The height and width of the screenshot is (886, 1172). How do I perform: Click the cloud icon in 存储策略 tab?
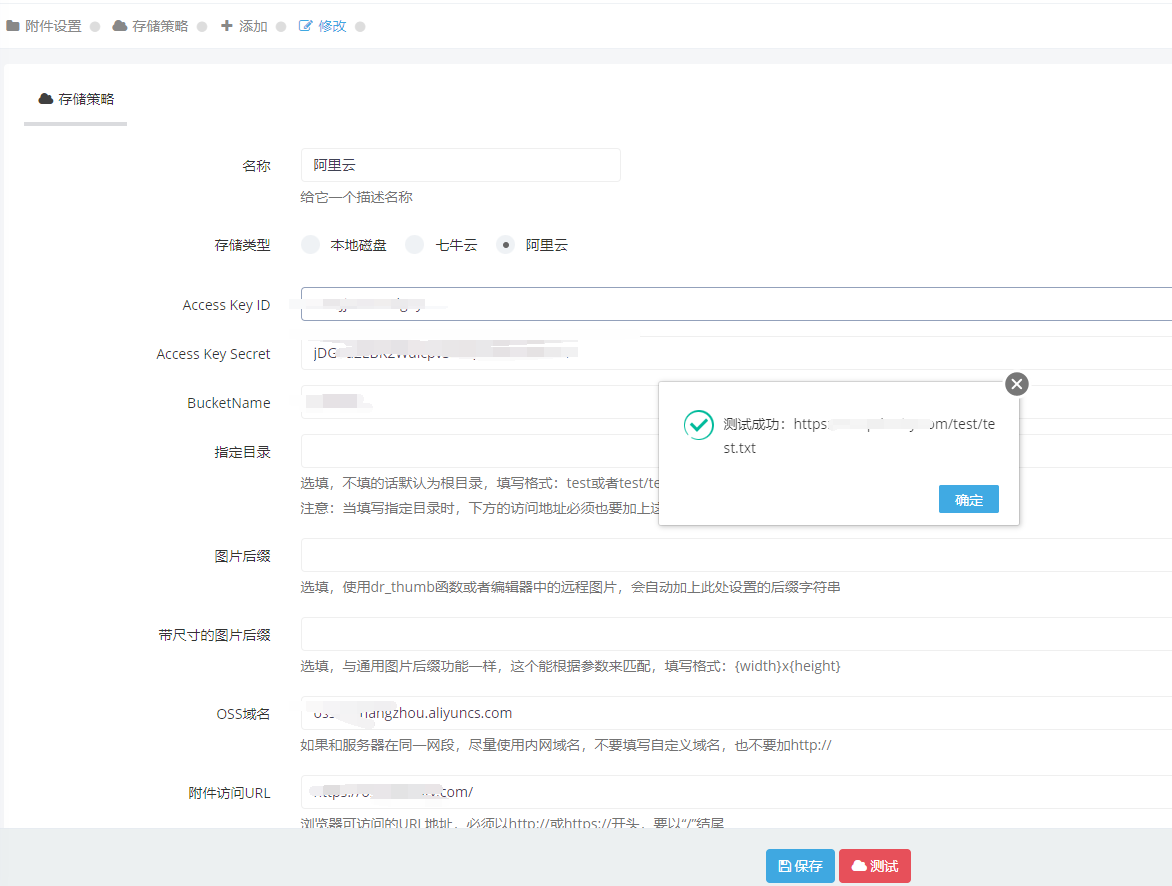coord(46,99)
